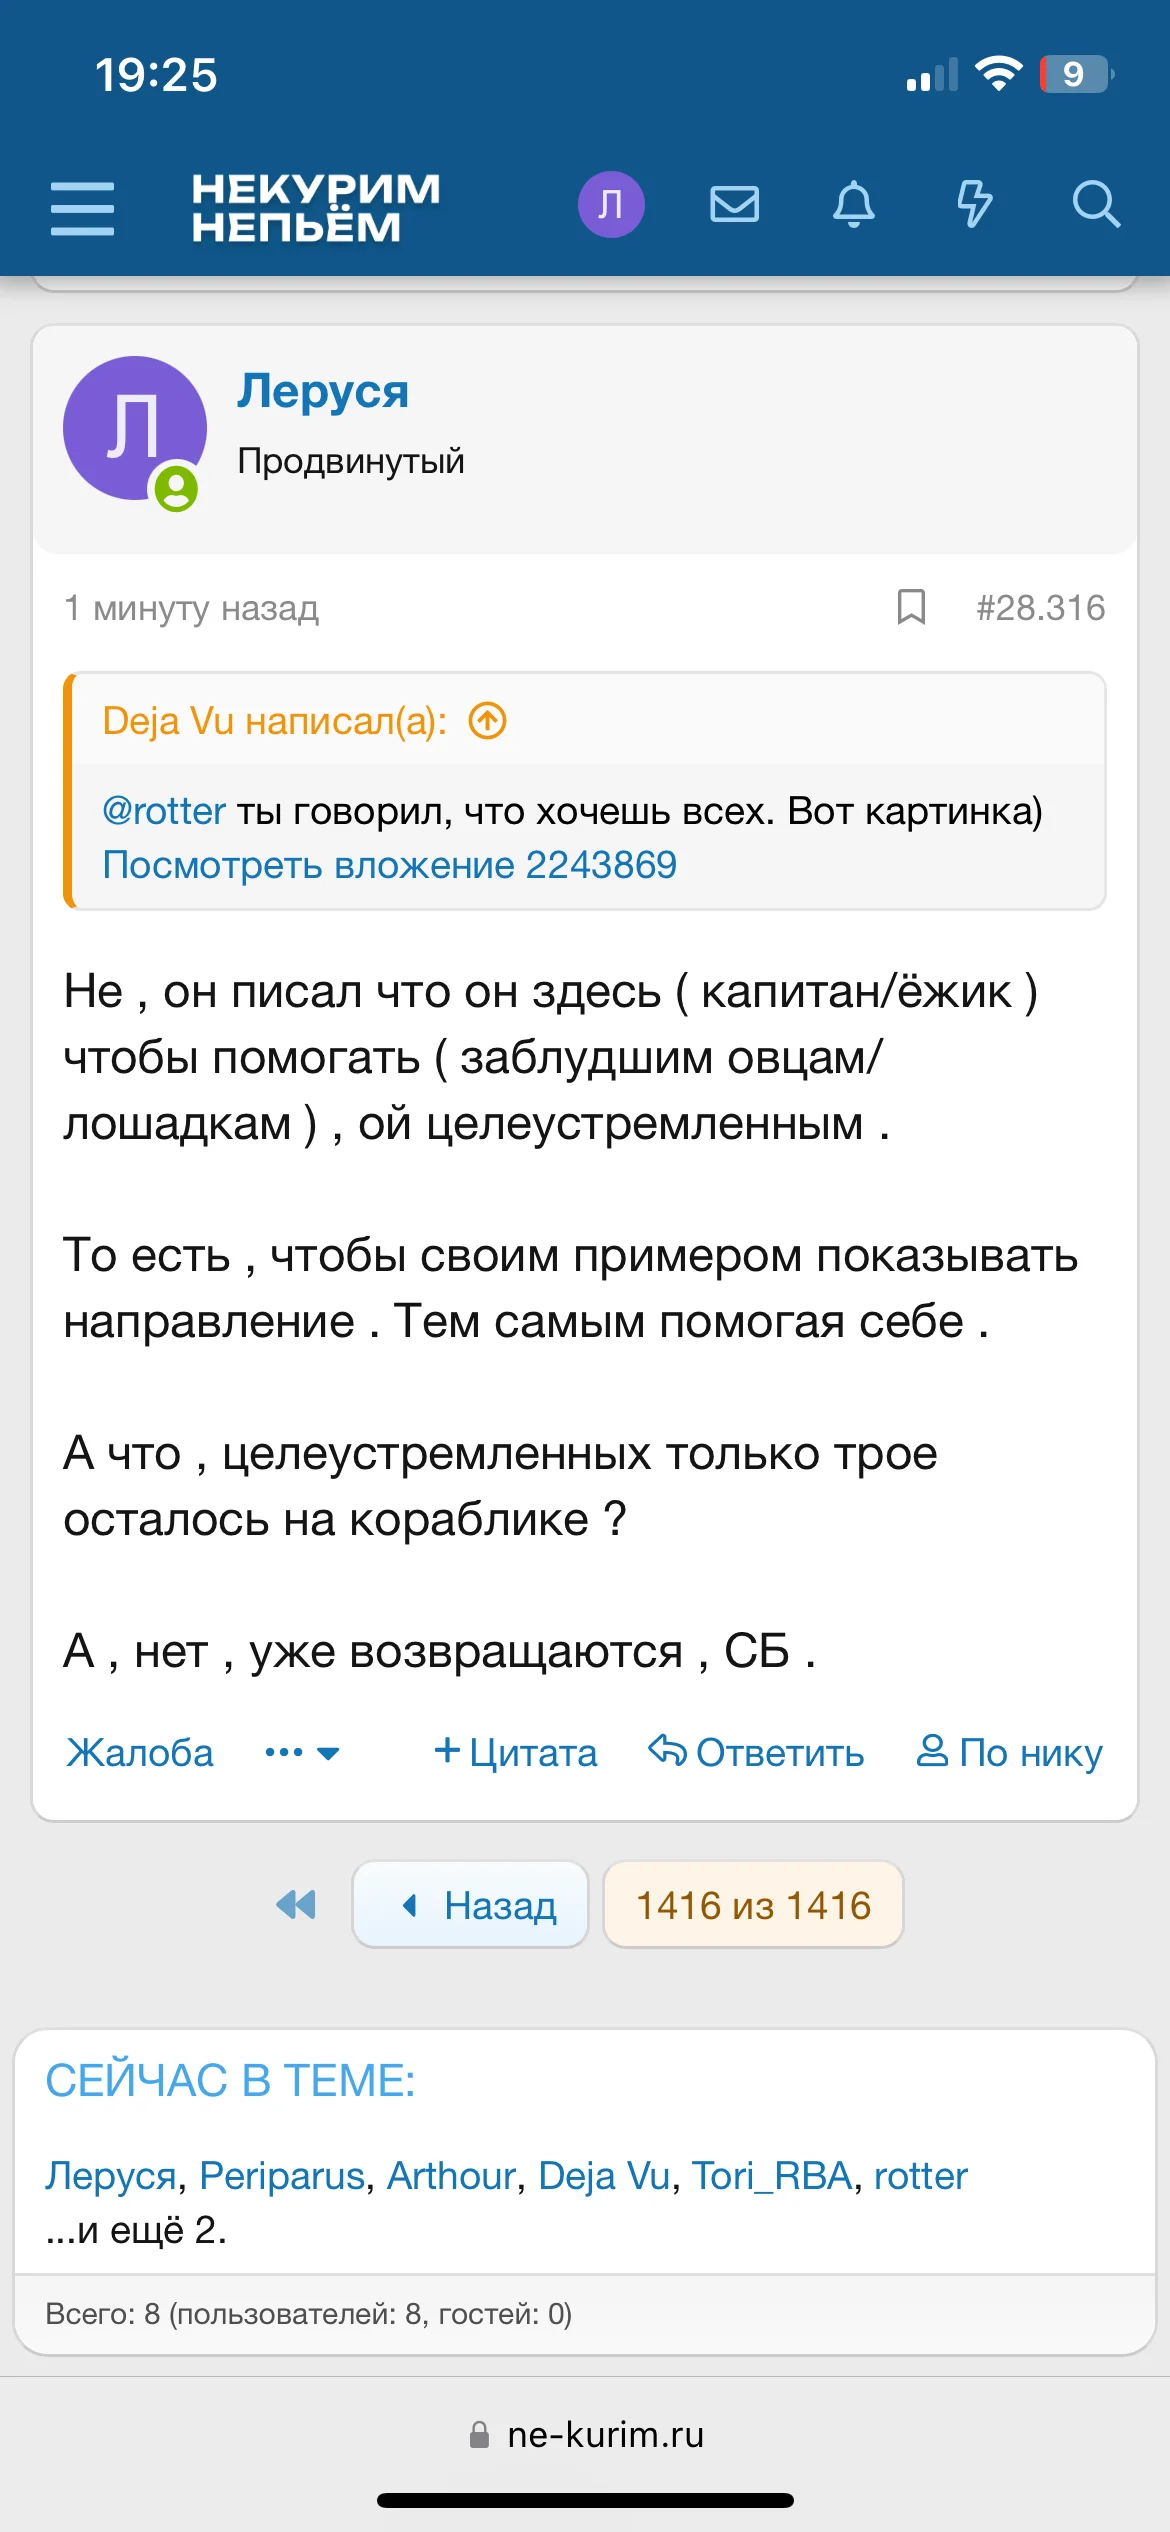Screen dimensions: 1170x2532
Task: Open private messages envelope icon
Action: coord(733,206)
